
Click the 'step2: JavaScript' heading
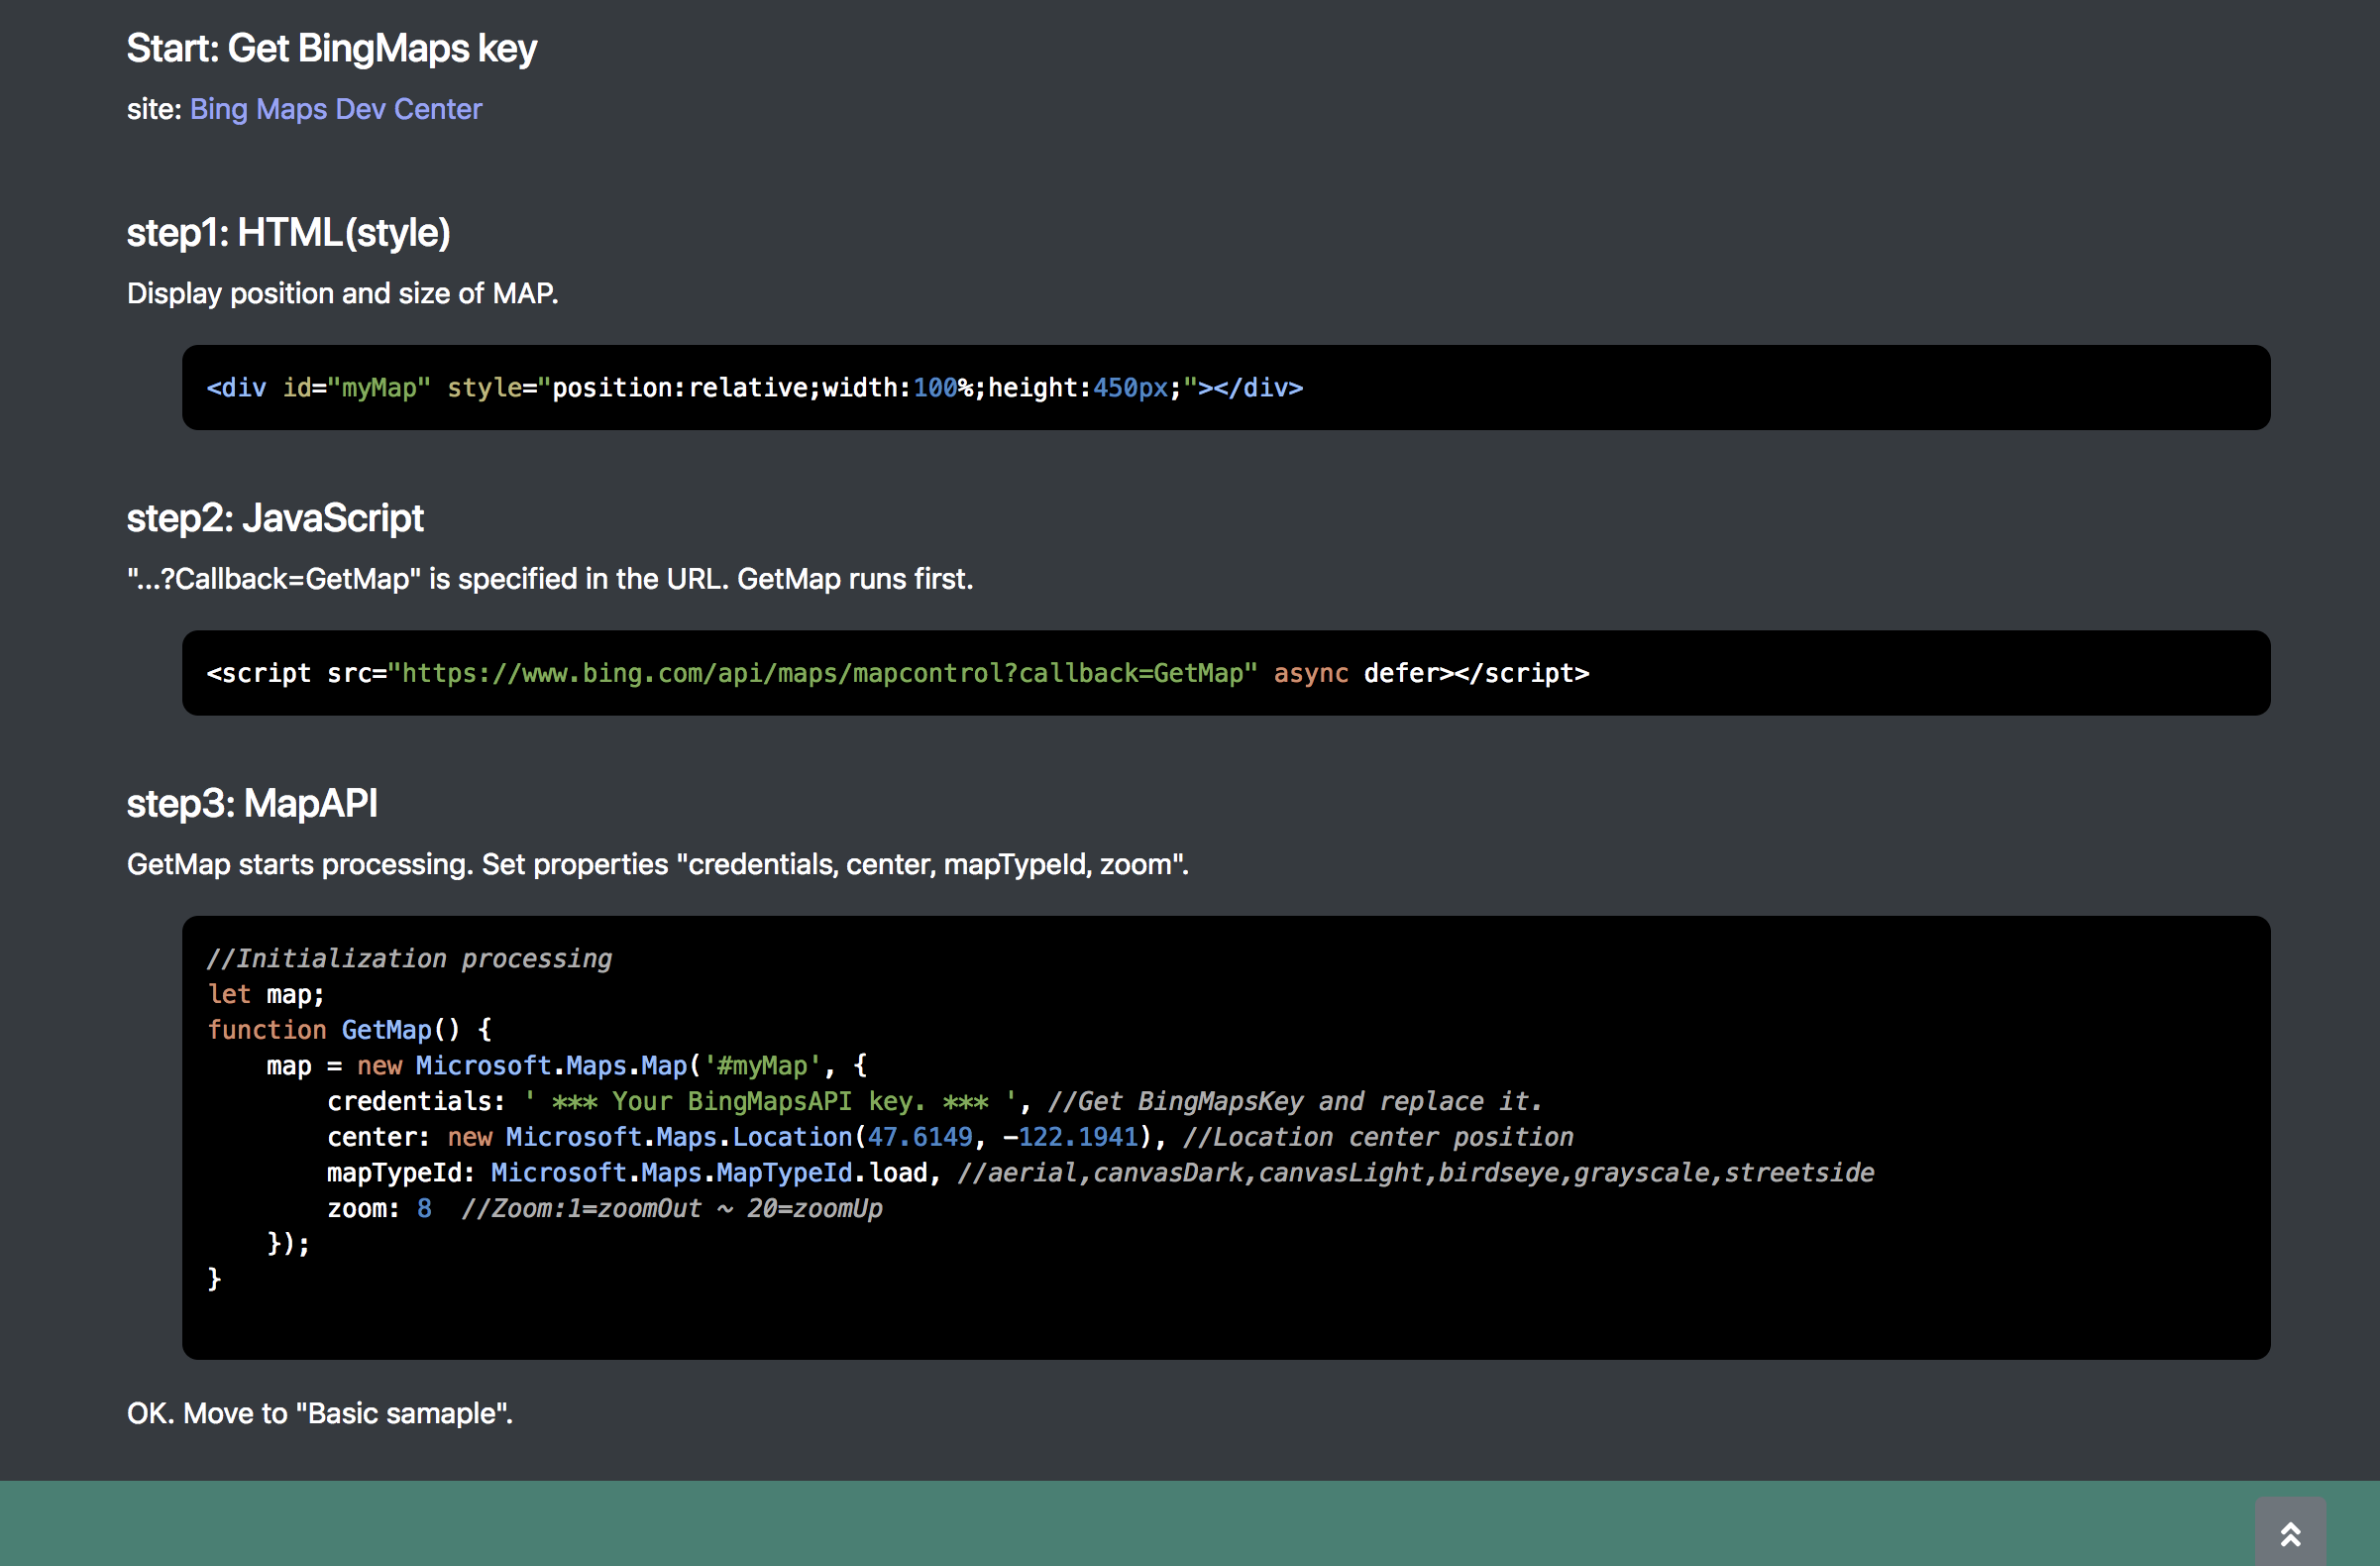tap(275, 518)
